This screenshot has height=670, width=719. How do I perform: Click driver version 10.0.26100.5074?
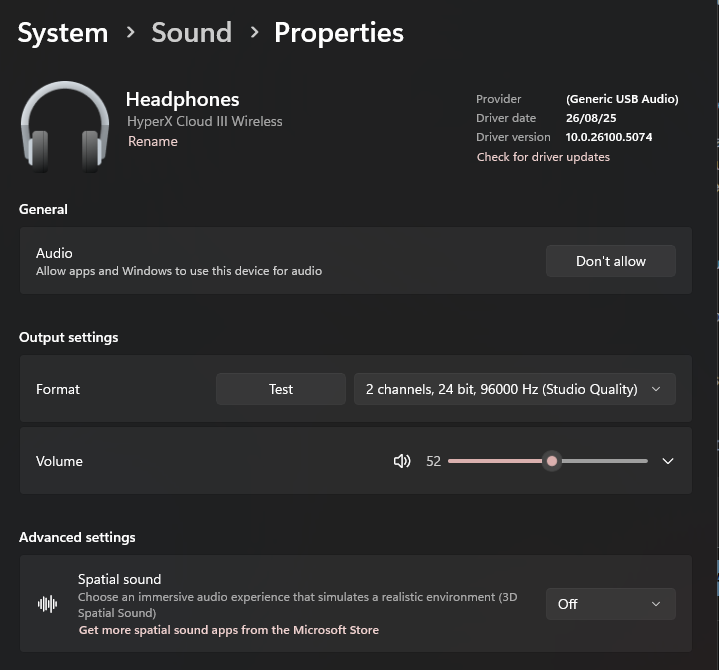(x=608, y=137)
